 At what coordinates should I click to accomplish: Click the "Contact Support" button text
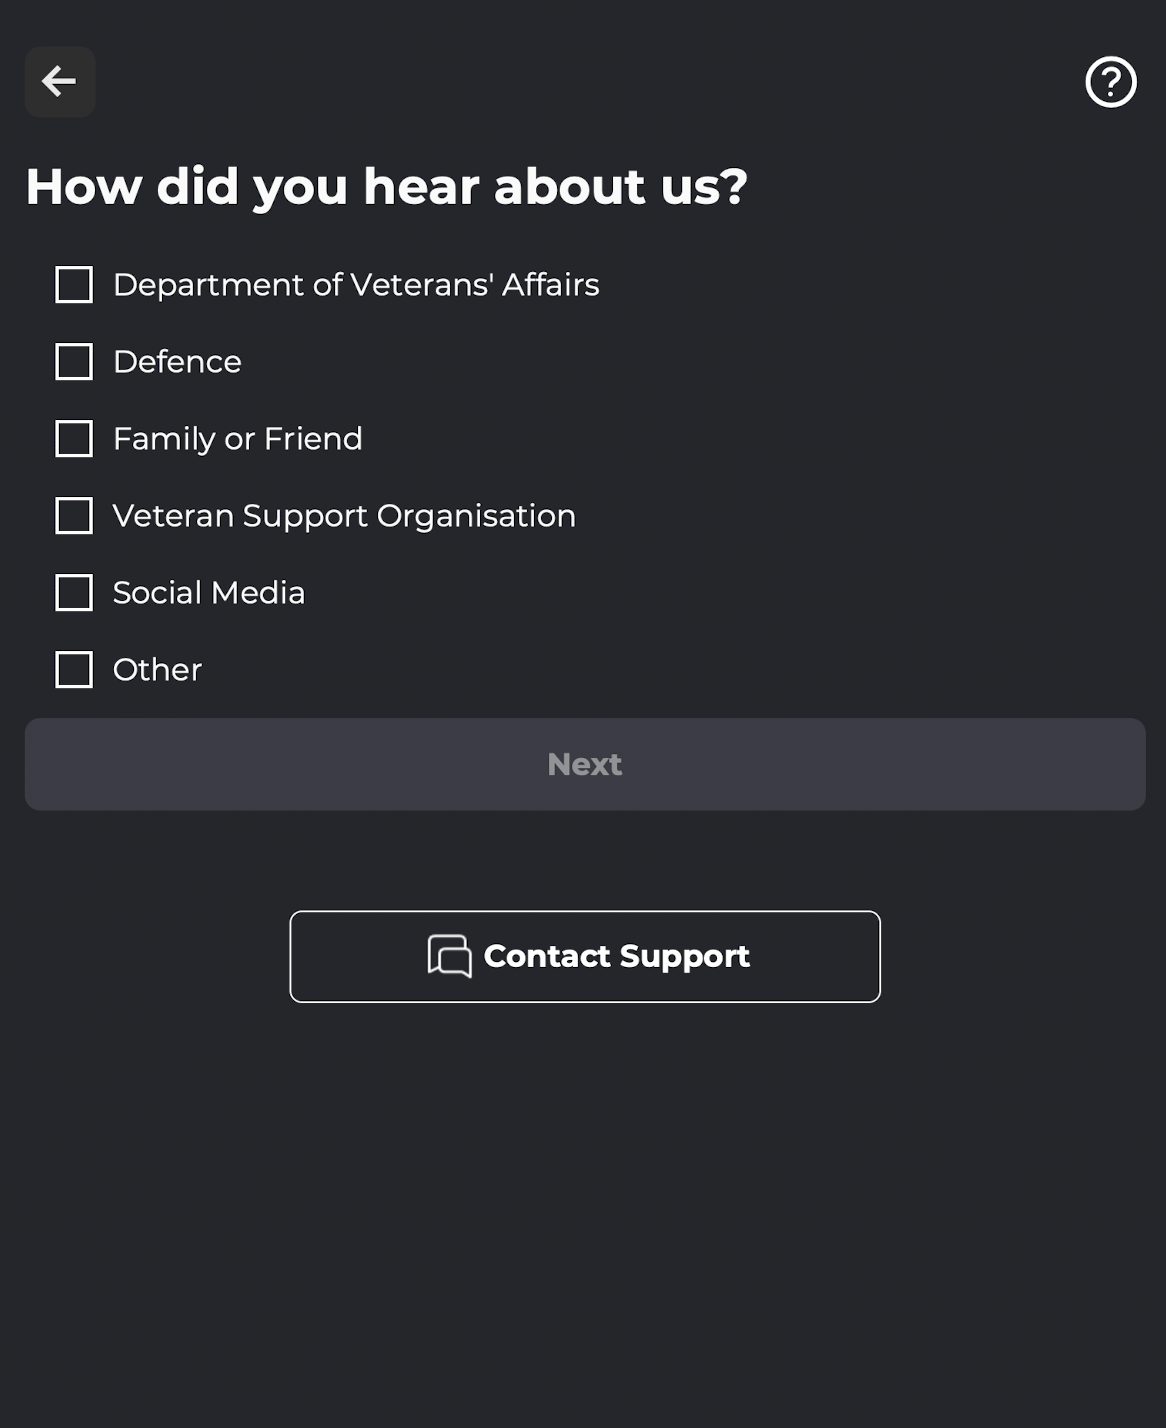617,957
